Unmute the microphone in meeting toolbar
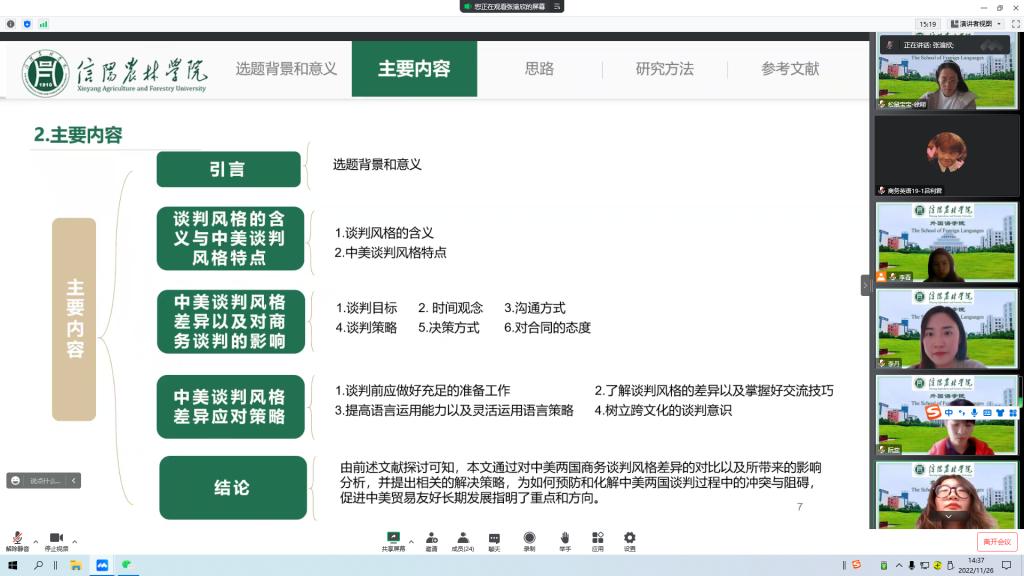Screen dimensions: 1024x576 (17, 539)
